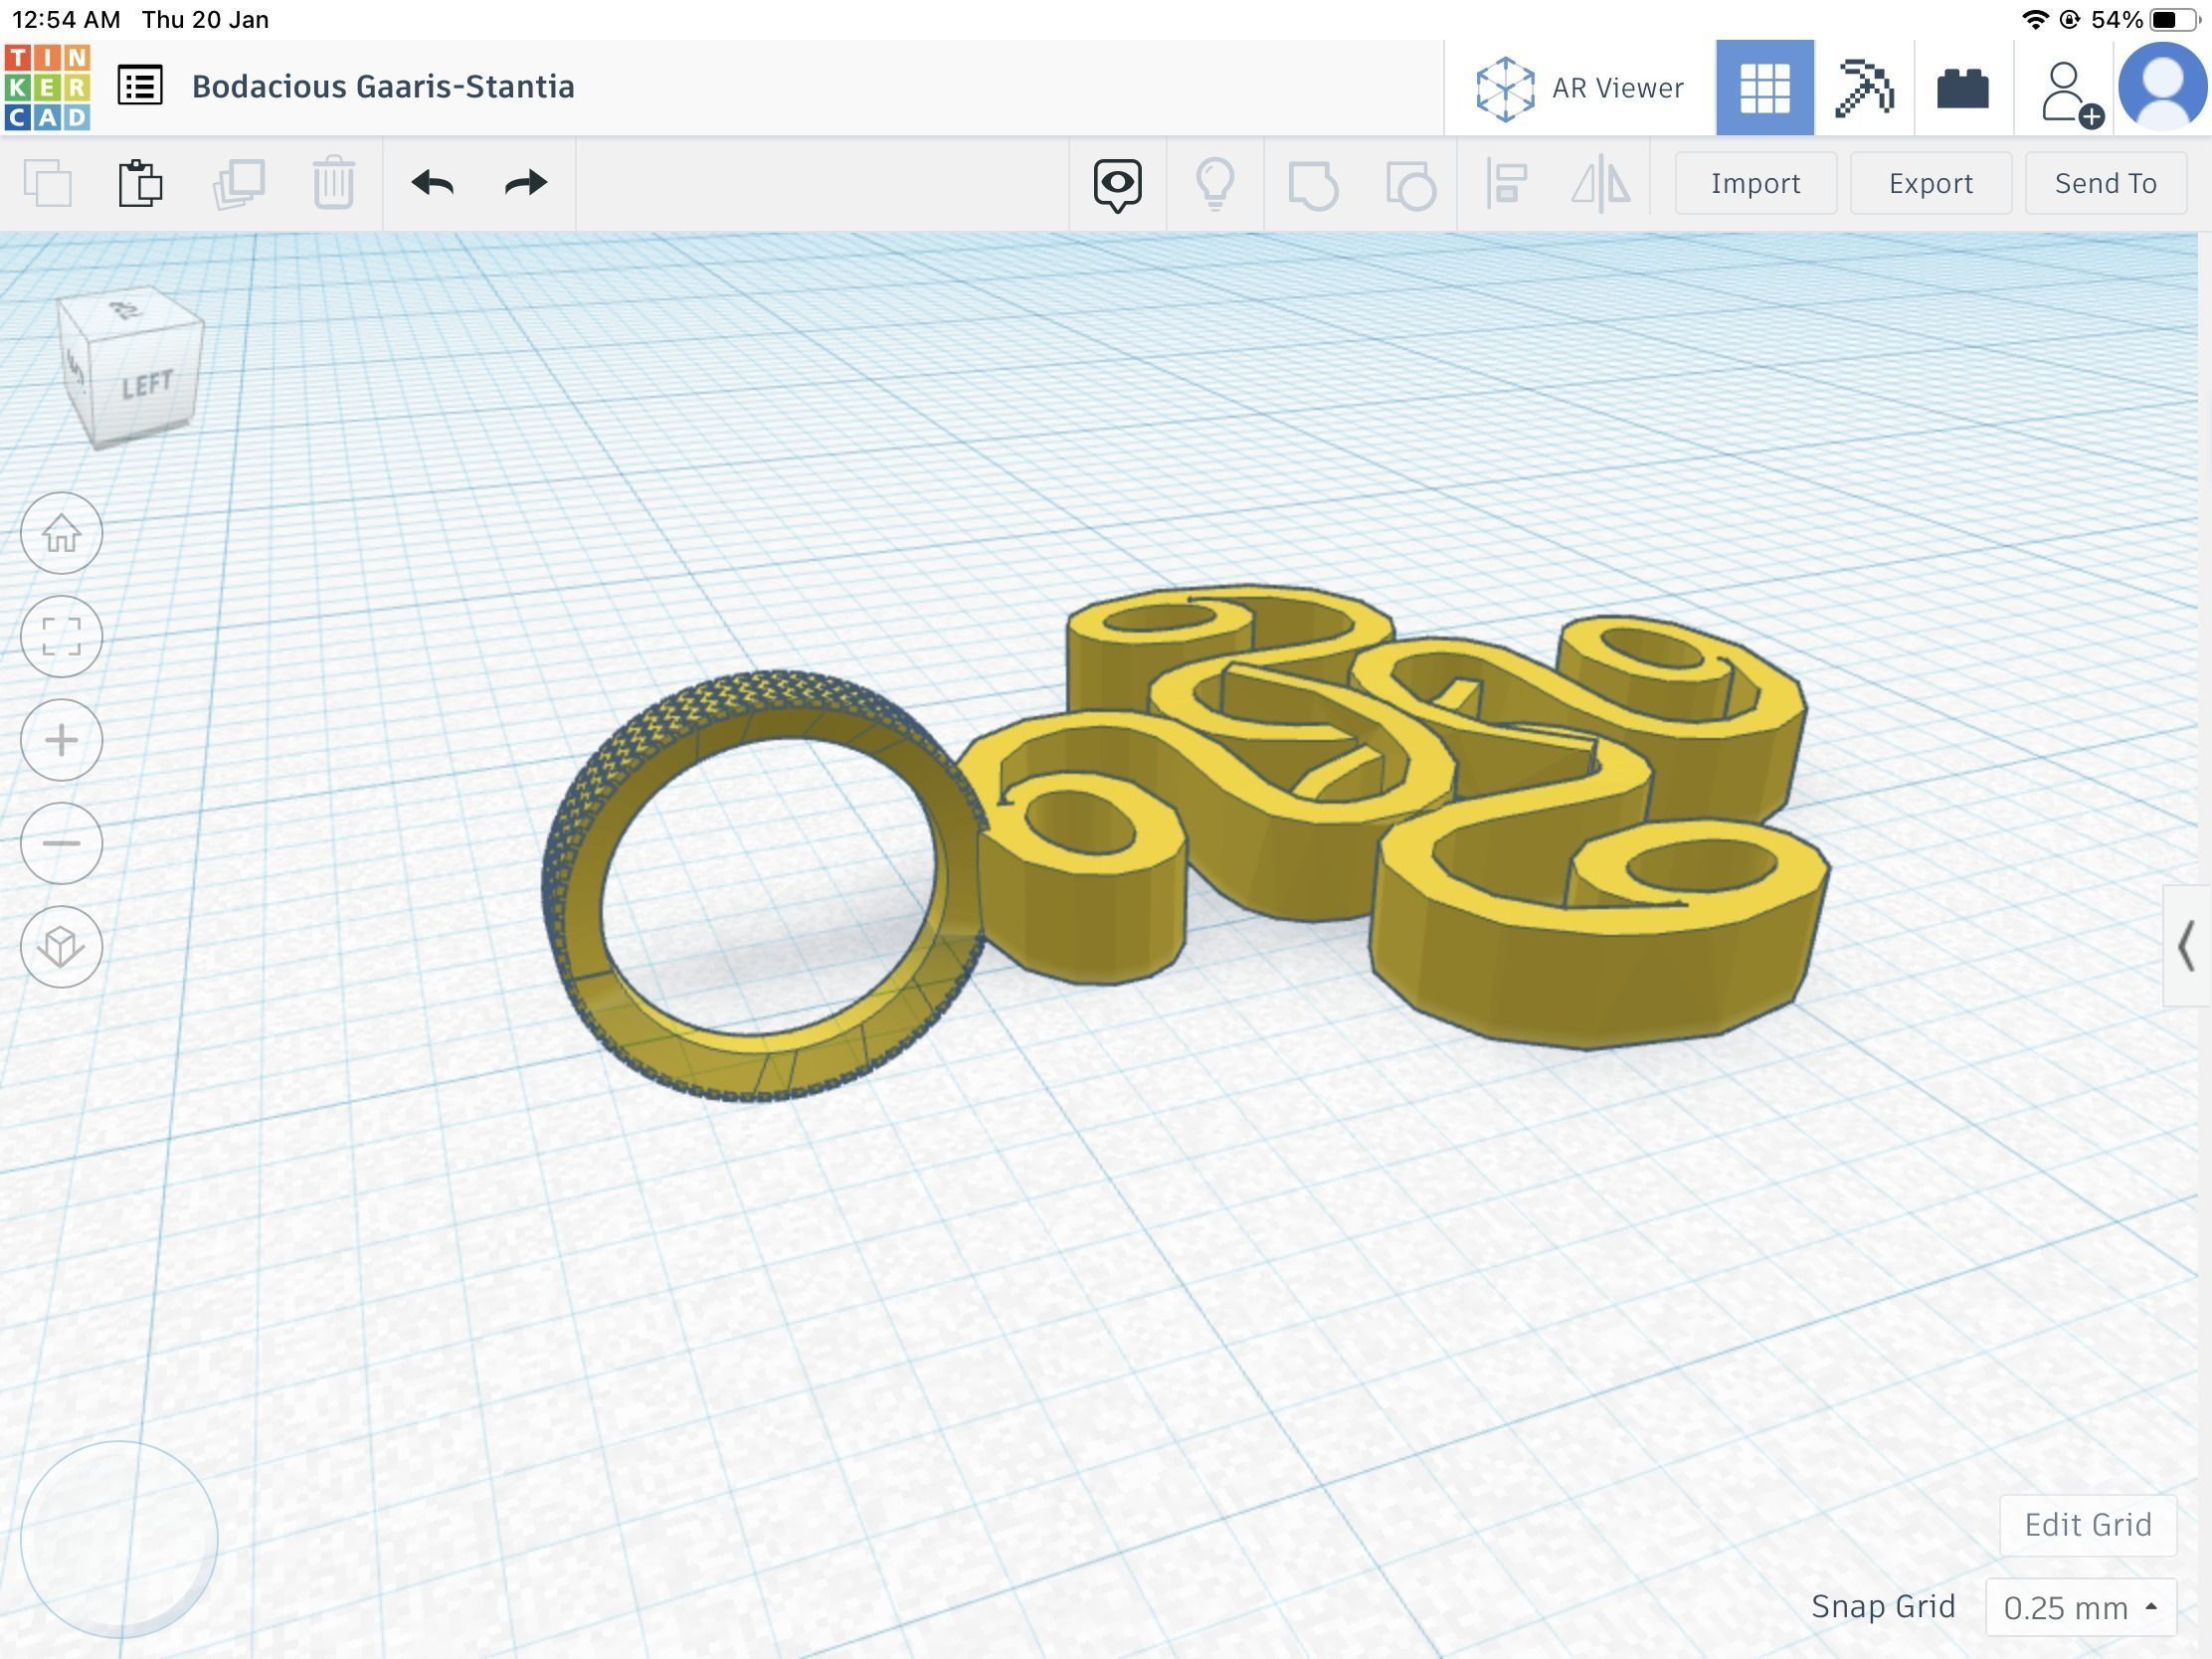The height and width of the screenshot is (1659, 2212).
Task: Click the Delete trash icon
Action: [x=334, y=183]
